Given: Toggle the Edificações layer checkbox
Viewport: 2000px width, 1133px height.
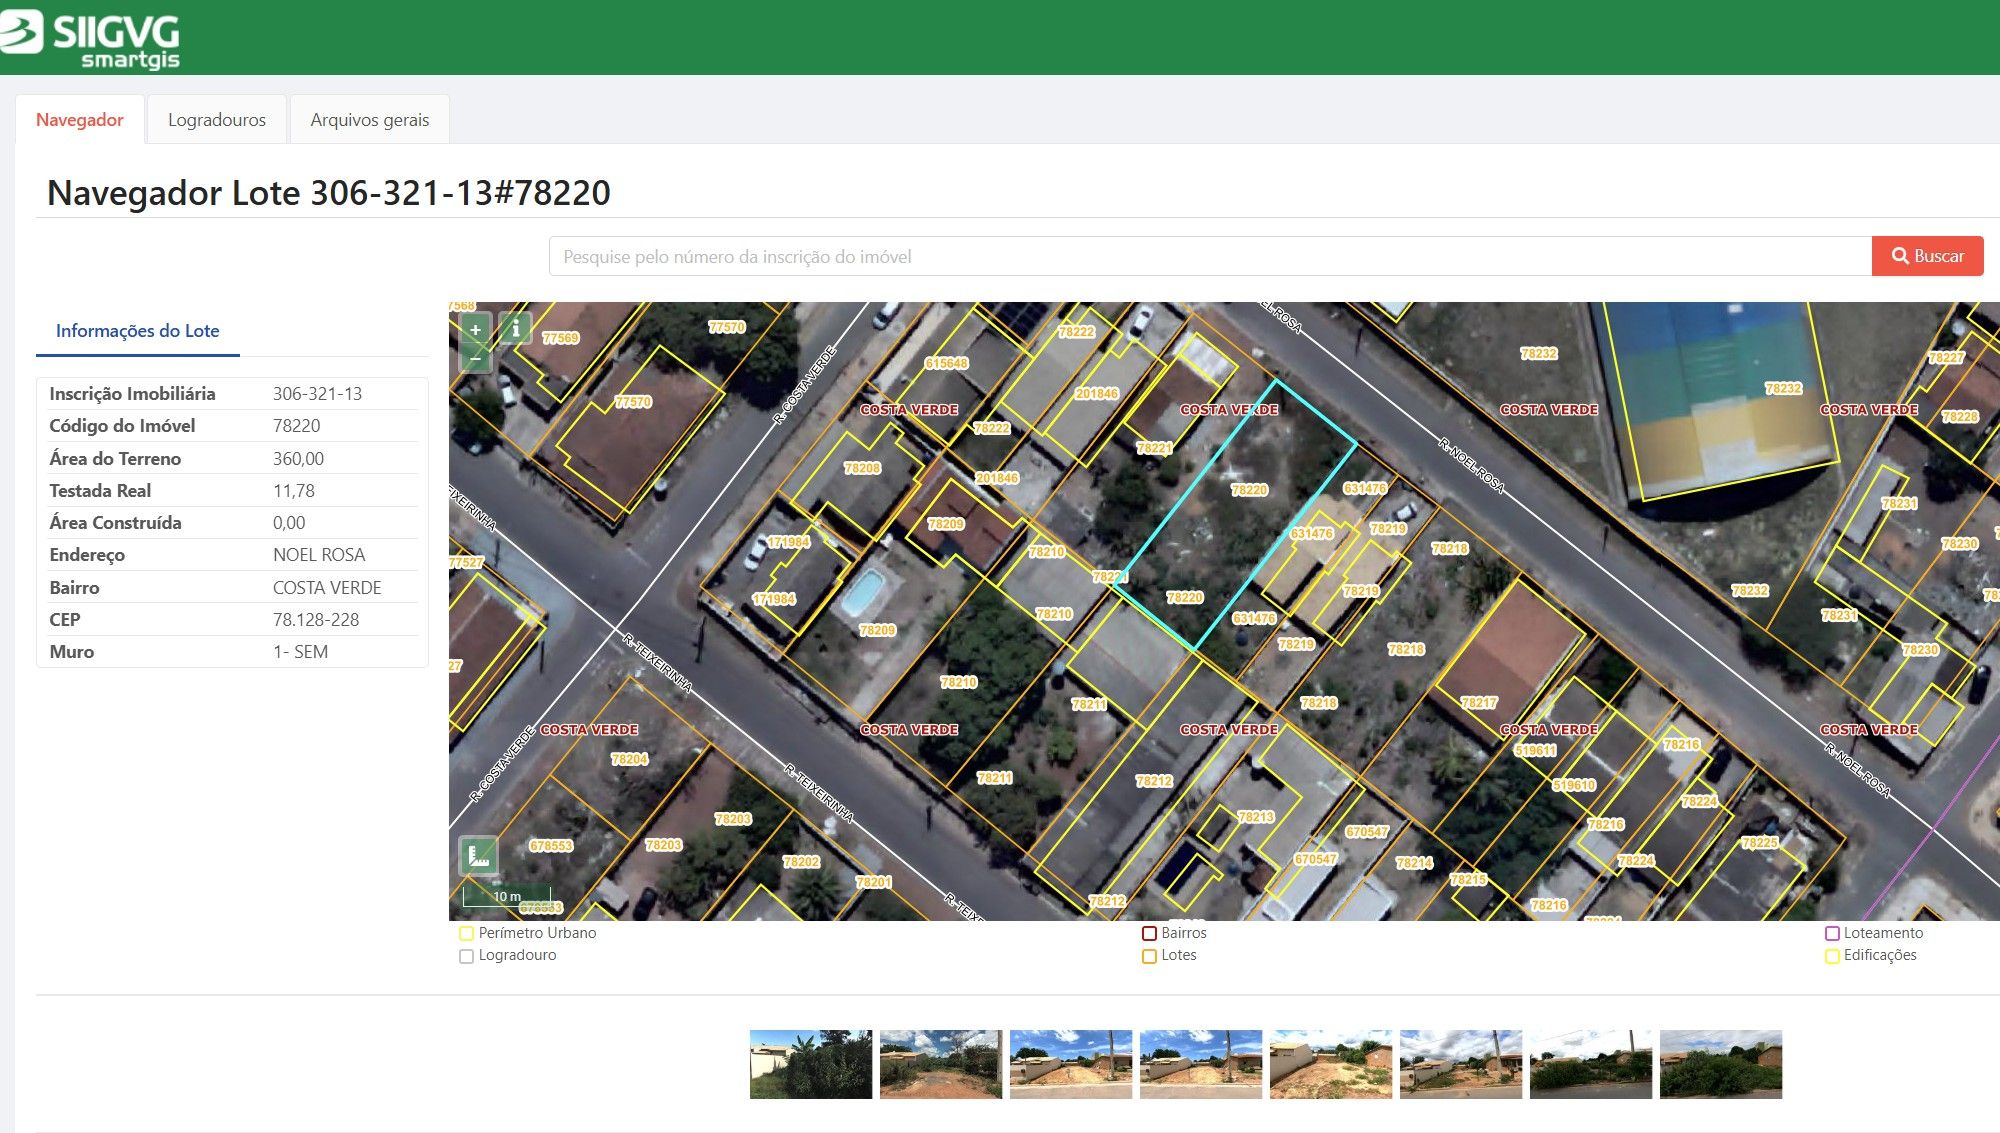Looking at the screenshot, I should (1832, 956).
